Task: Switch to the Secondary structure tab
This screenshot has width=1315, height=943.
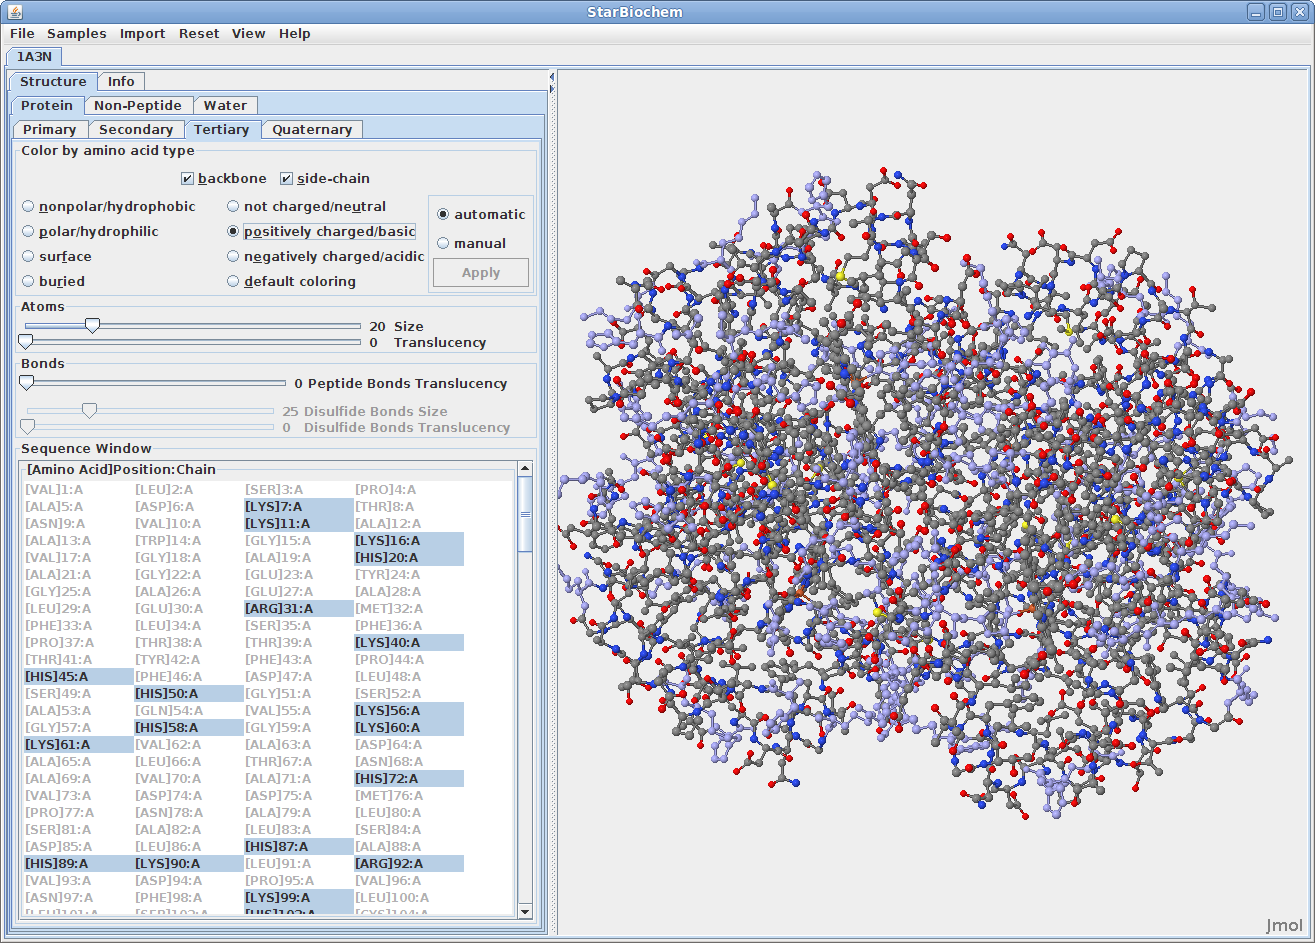Action: tap(136, 130)
